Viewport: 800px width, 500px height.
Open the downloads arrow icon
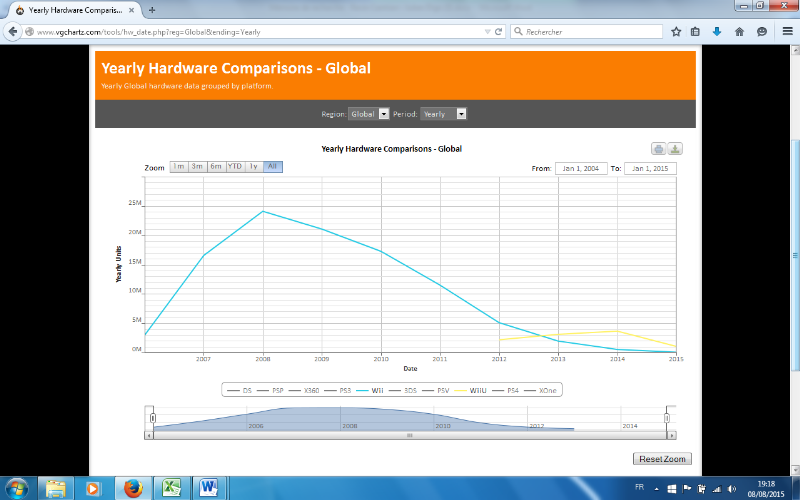[x=717, y=32]
